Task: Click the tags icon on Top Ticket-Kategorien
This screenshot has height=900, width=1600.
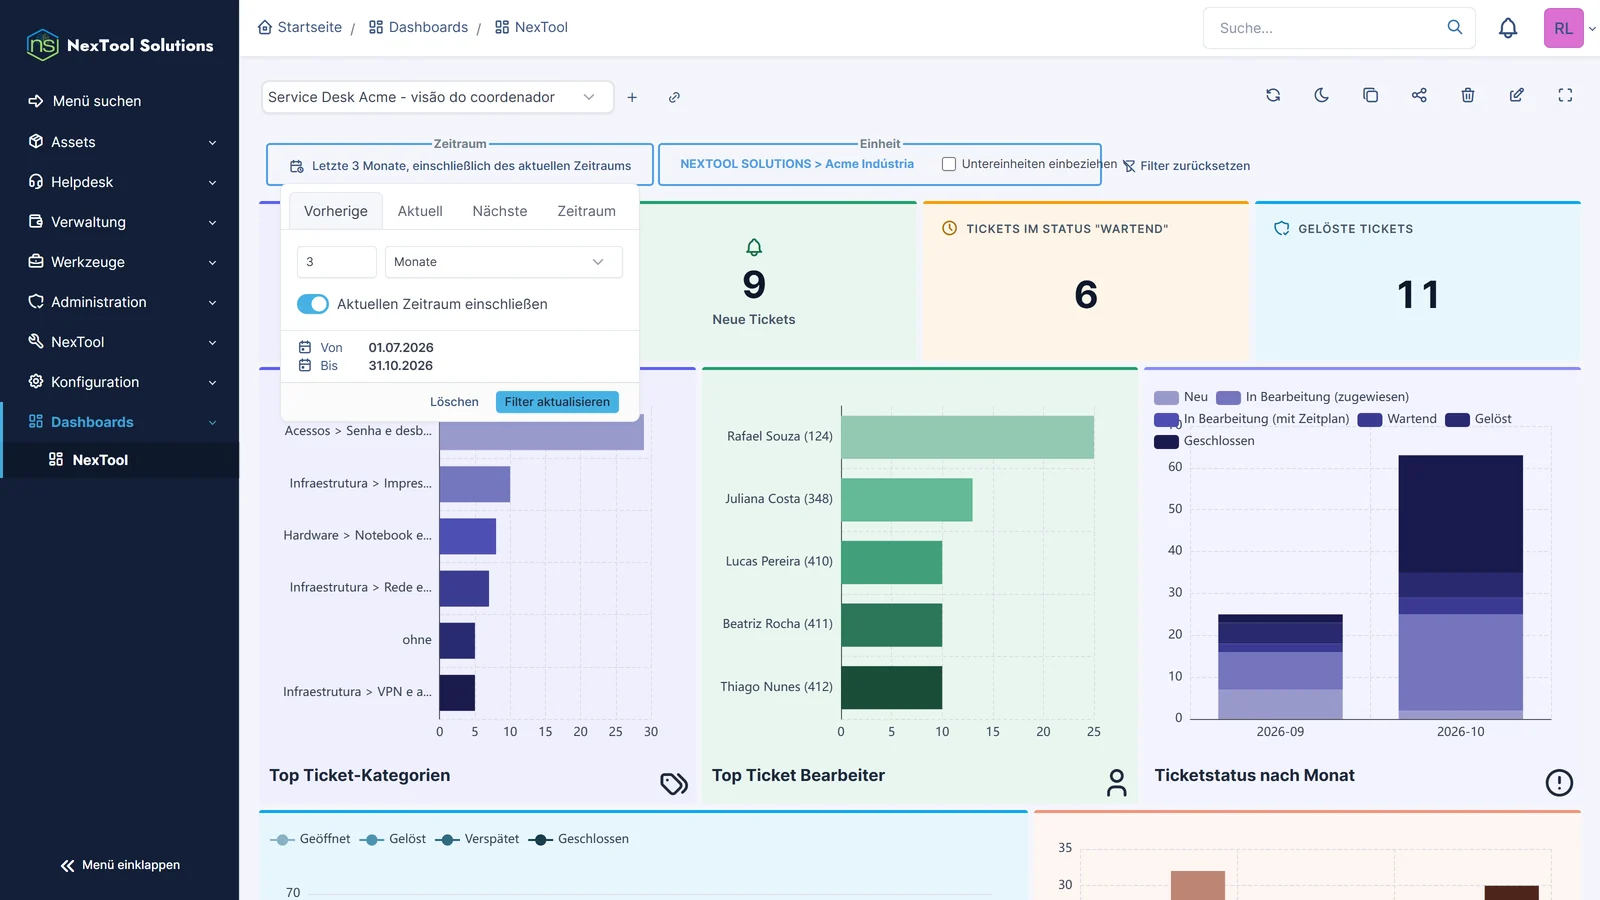Action: (674, 783)
